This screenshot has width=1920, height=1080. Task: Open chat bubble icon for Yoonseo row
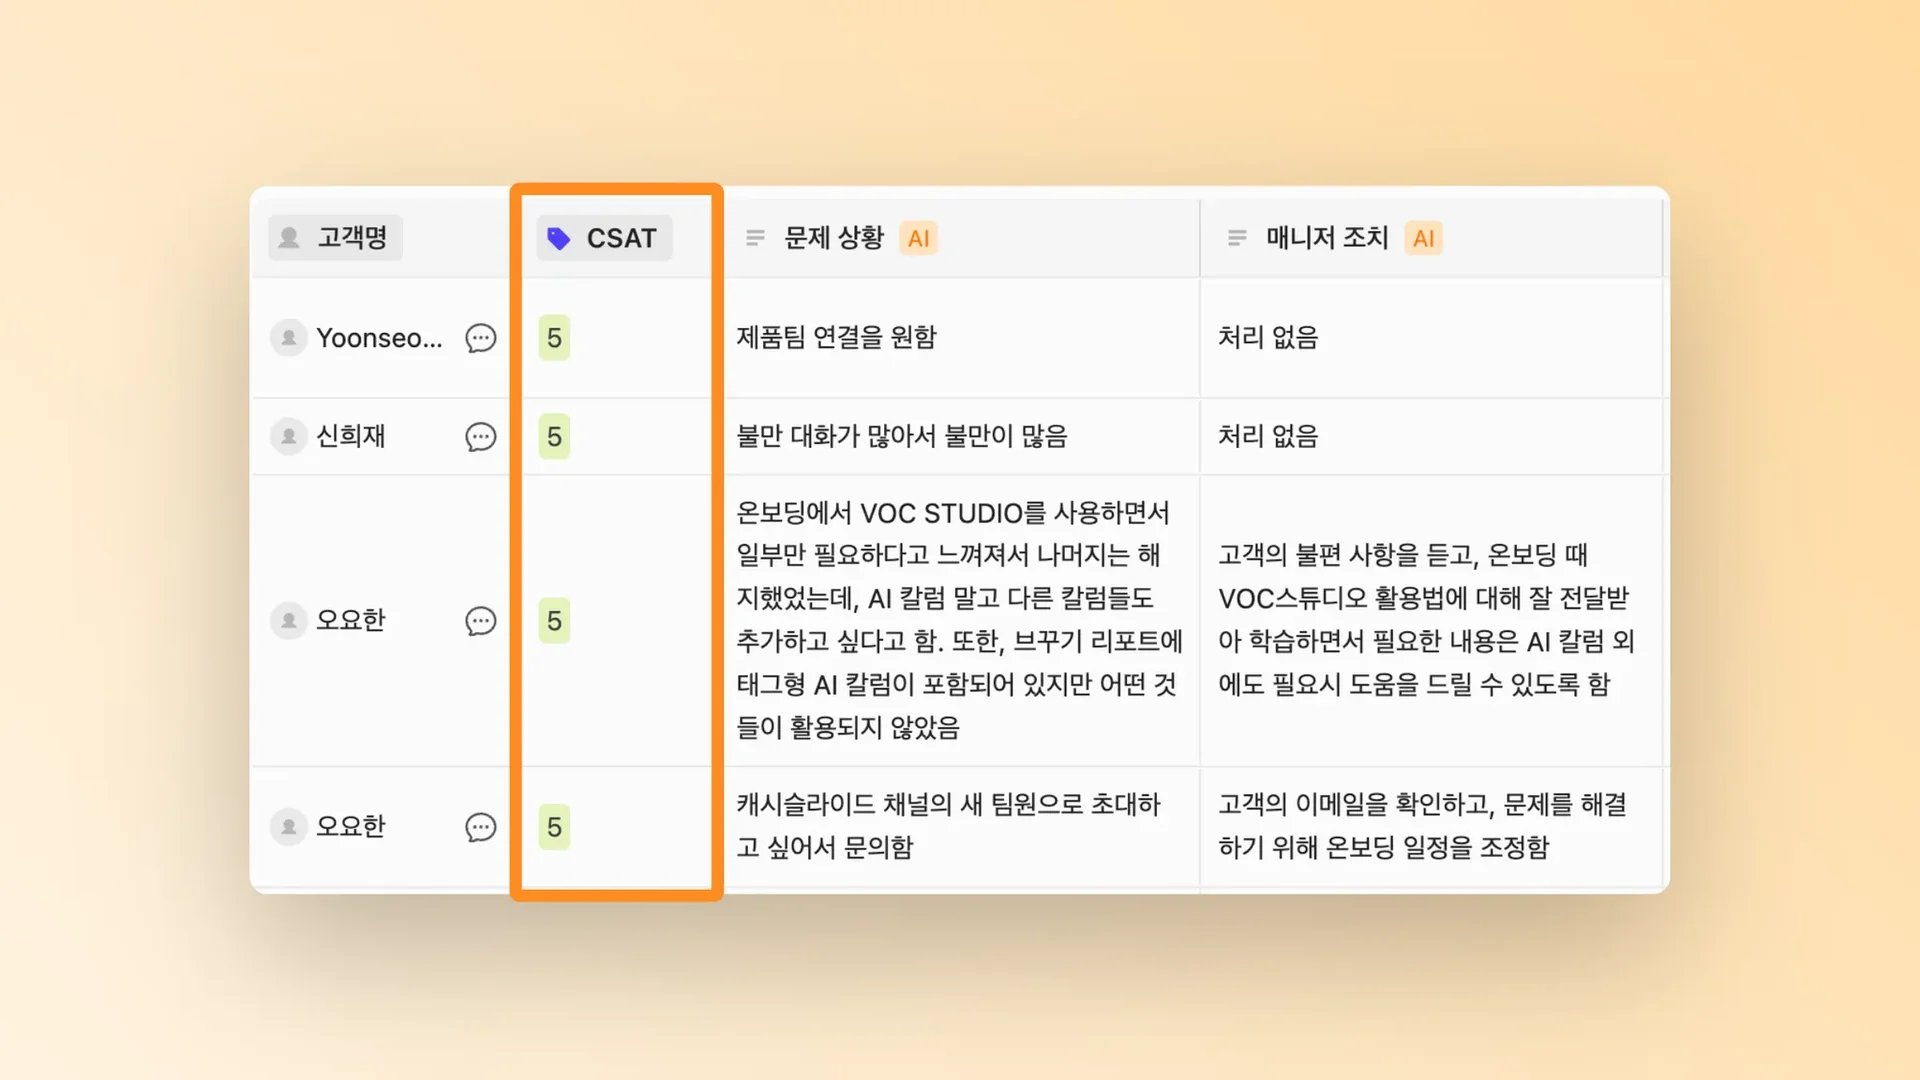(480, 338)
